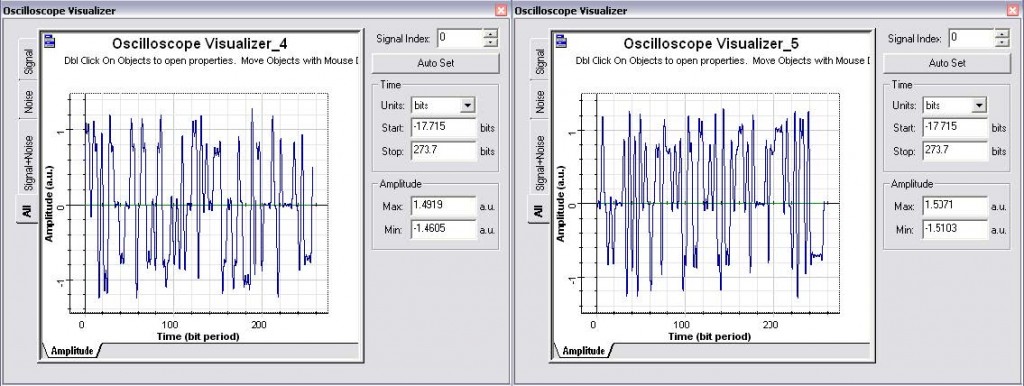1024x386 pixels.
Task: Close the right Oscilloscope Visualizer window
Action: pos(1013,10)
